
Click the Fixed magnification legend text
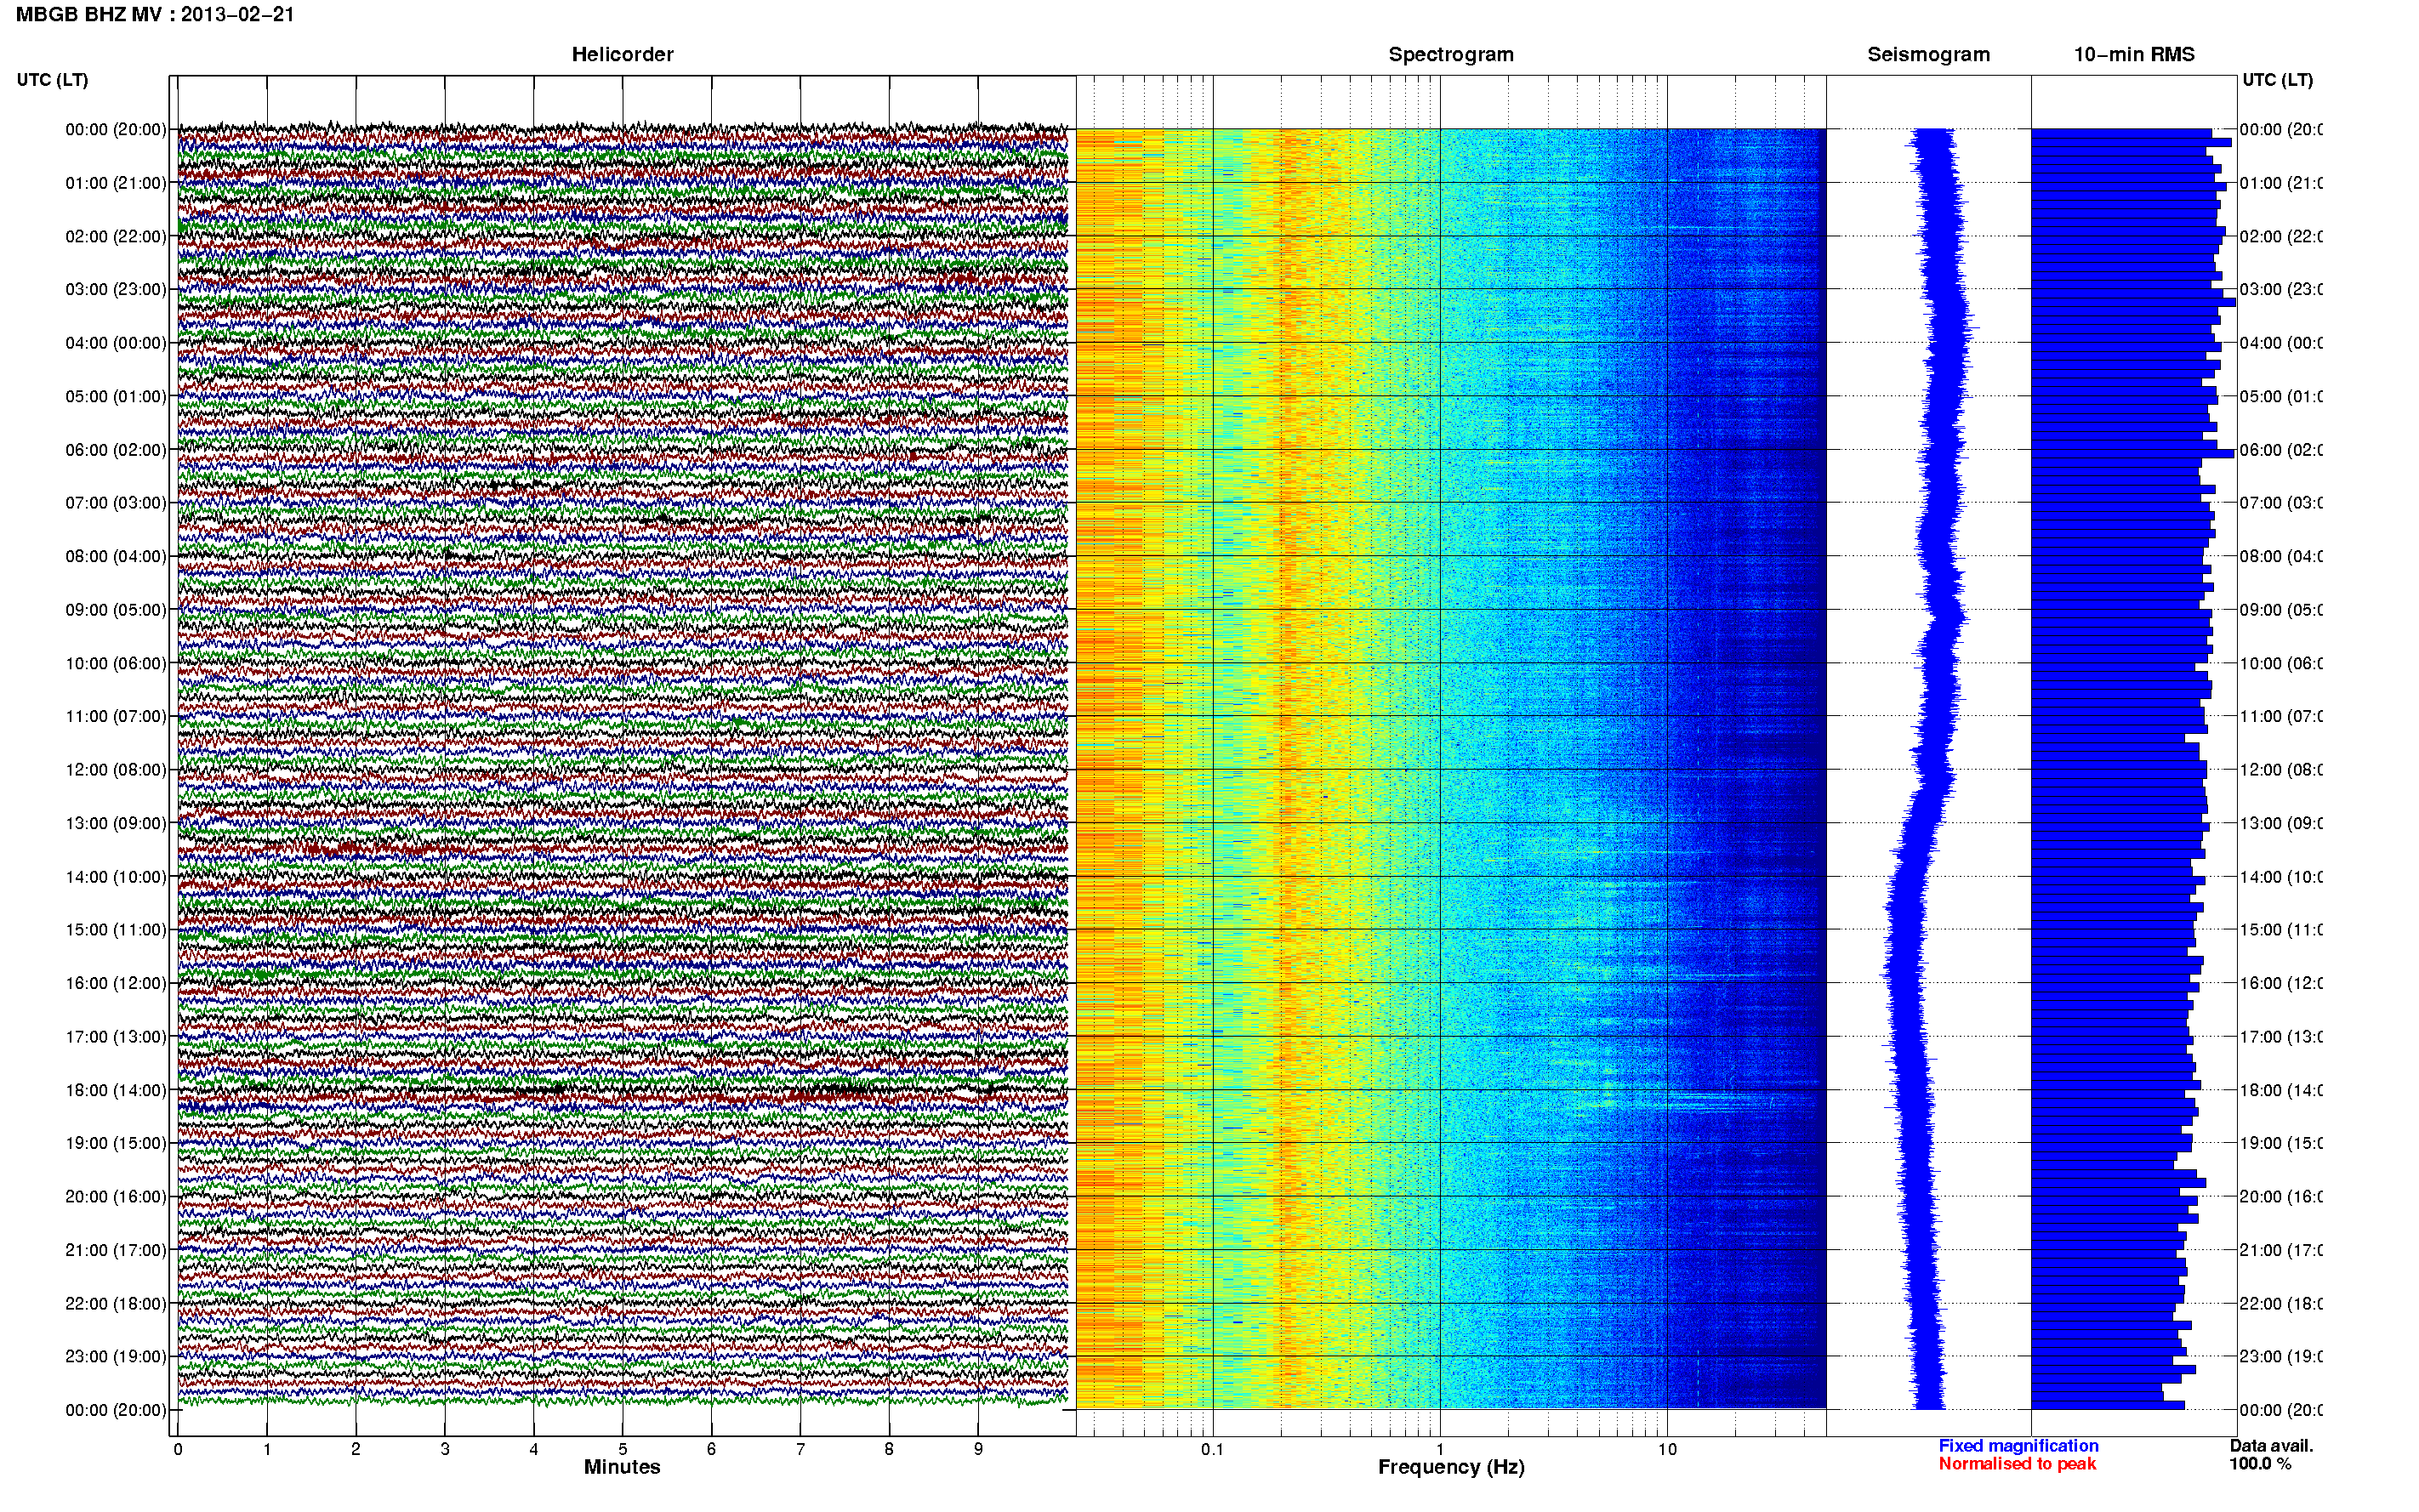pyautogui.click(x=2018, y=1446)
